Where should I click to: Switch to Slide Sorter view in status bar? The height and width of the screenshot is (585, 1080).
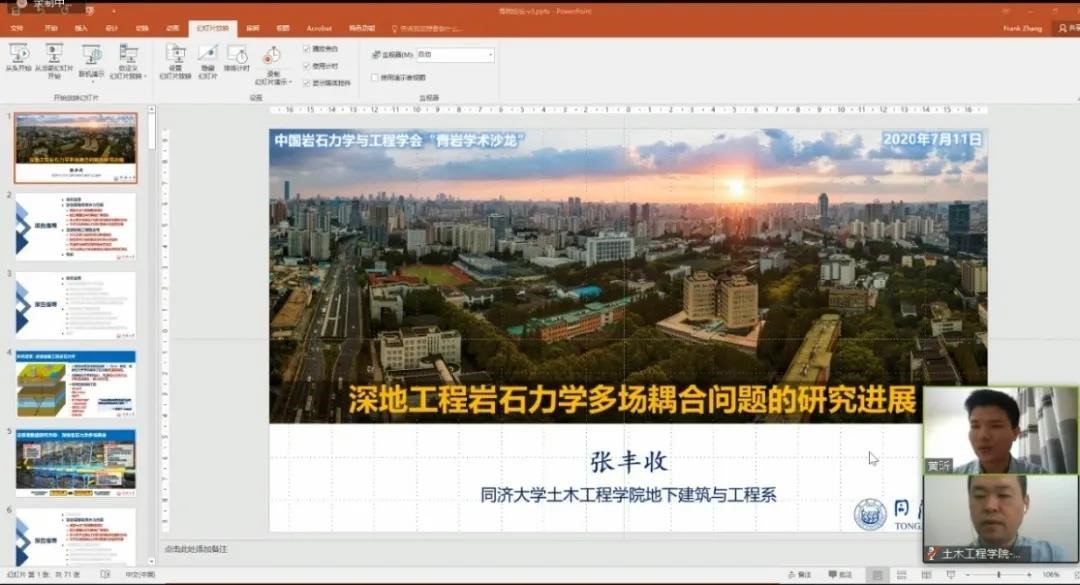(901, 575)
